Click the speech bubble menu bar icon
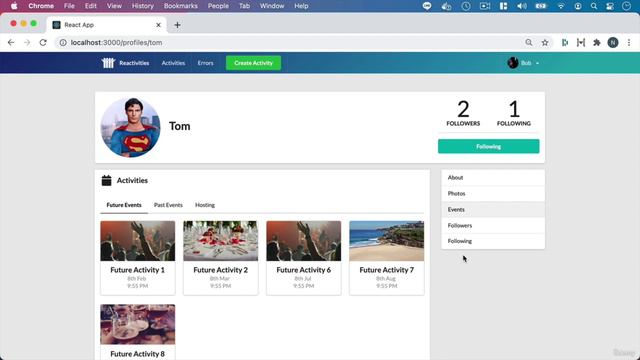Viewport: 640px width, 360px height. click(427, 6)
